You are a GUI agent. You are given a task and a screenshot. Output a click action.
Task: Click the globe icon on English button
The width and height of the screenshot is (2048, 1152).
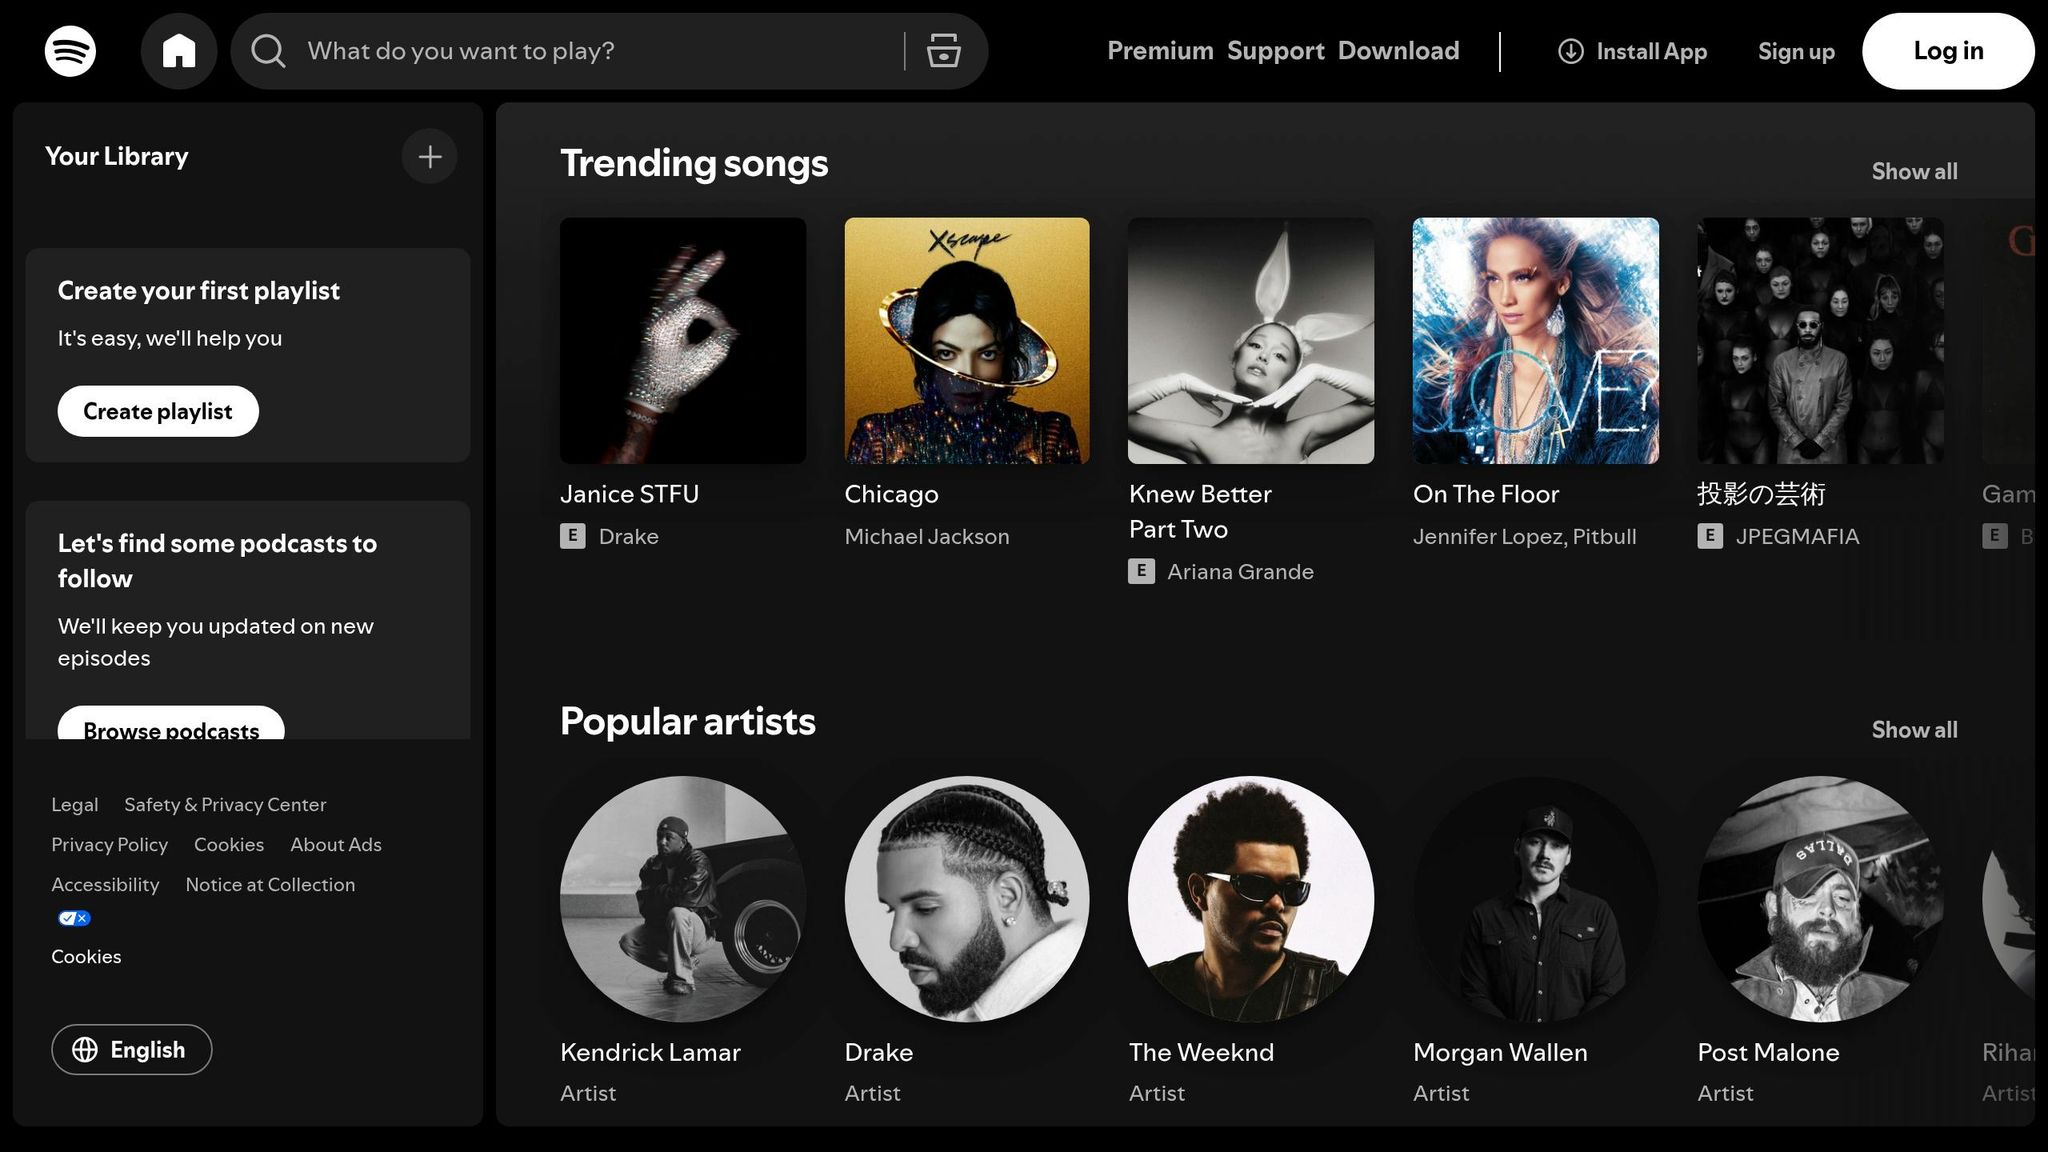[x=85, y=1049]
